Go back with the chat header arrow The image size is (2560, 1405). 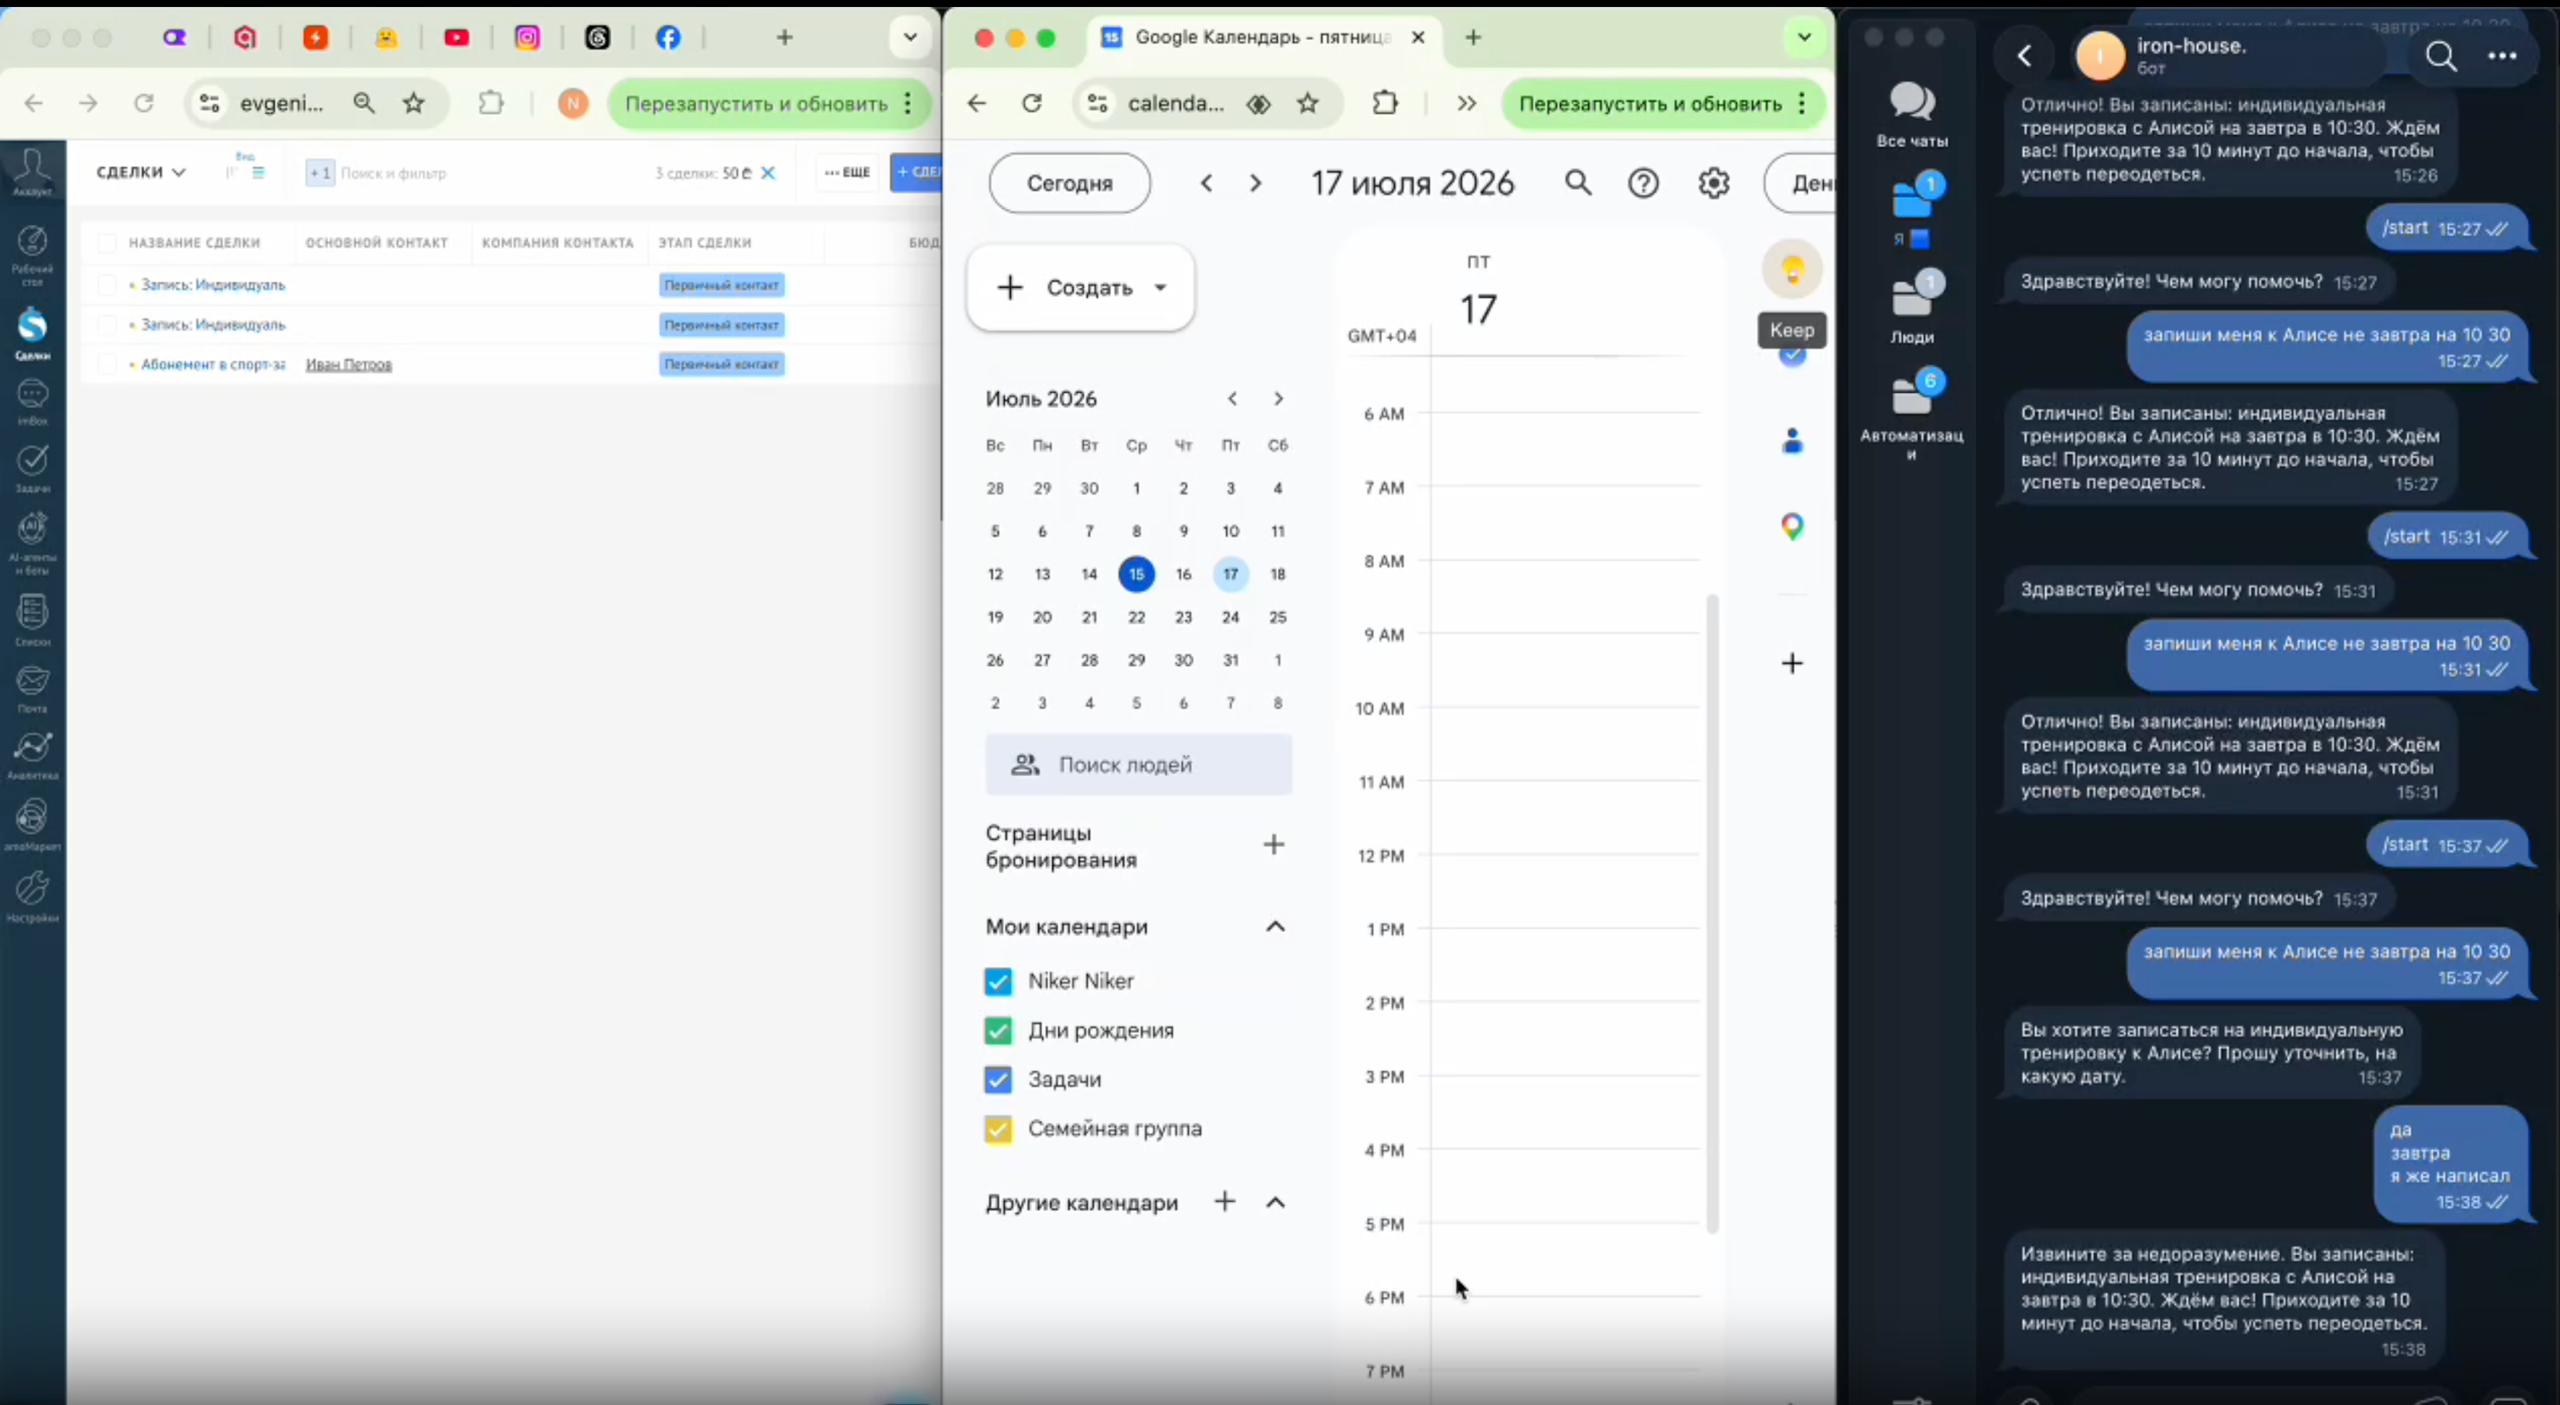[2025, 56]
